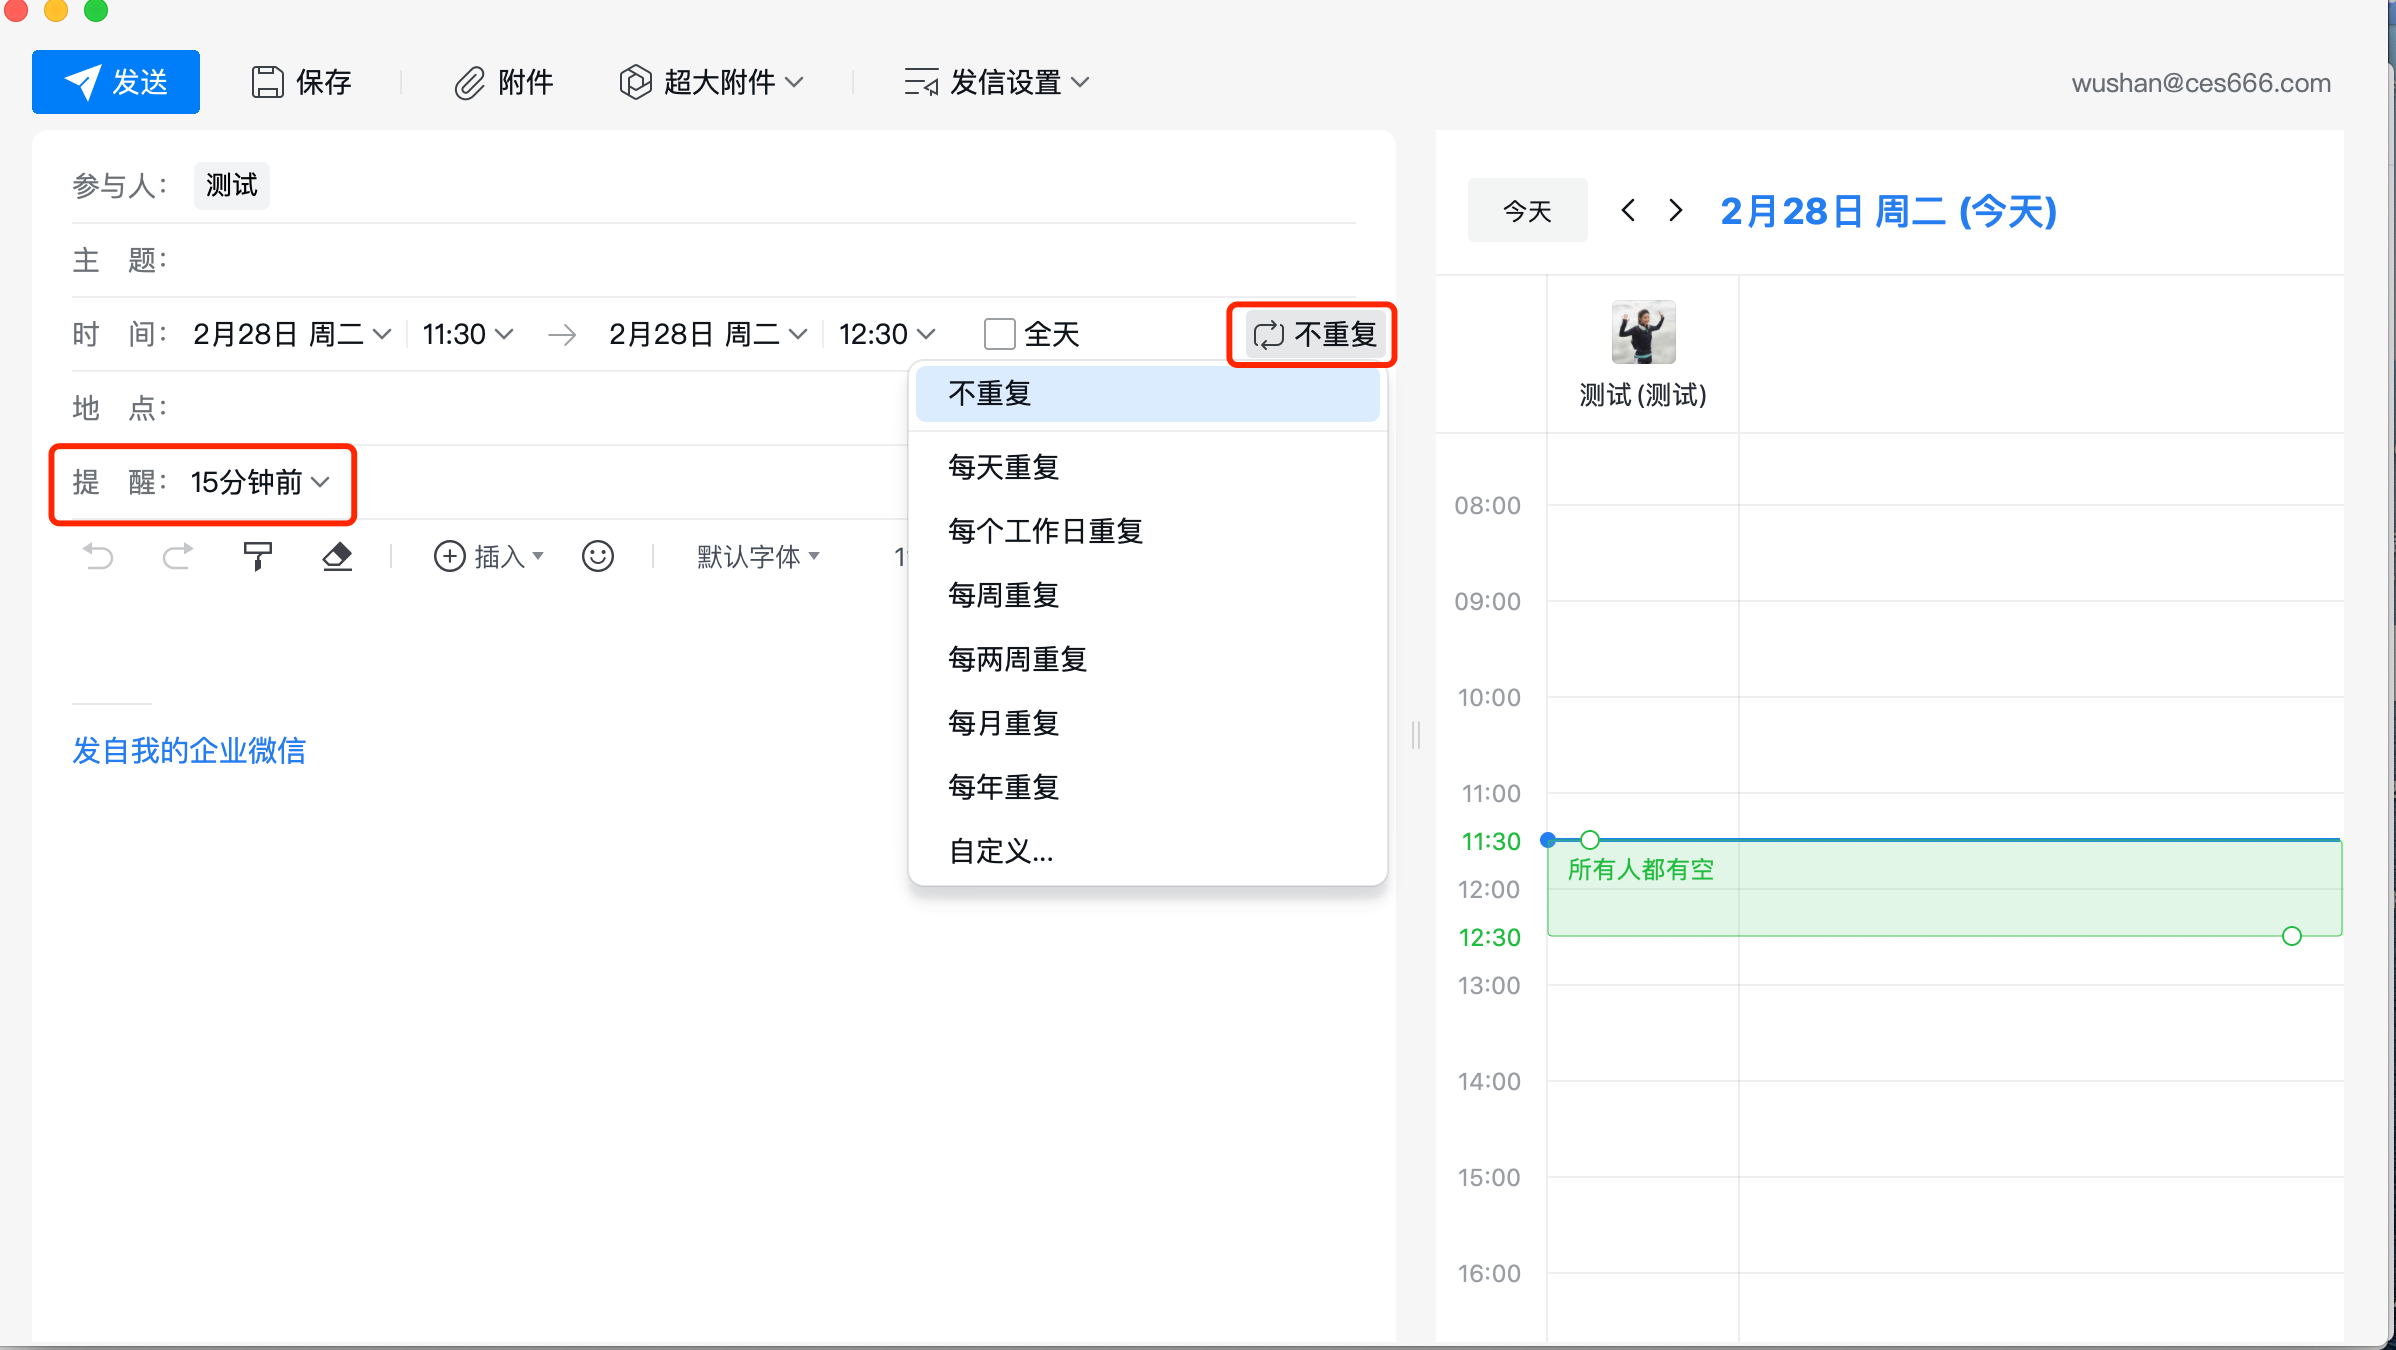The width and height of the screenshot is (2396, 1350).
Task: Click the text color brush icon
Action: (257, 555)
